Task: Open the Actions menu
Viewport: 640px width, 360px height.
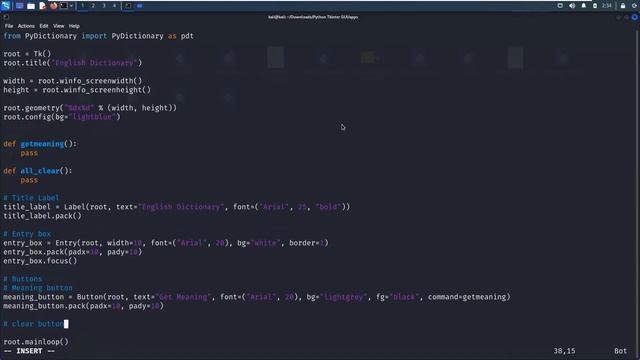Action: coord(26,26)
